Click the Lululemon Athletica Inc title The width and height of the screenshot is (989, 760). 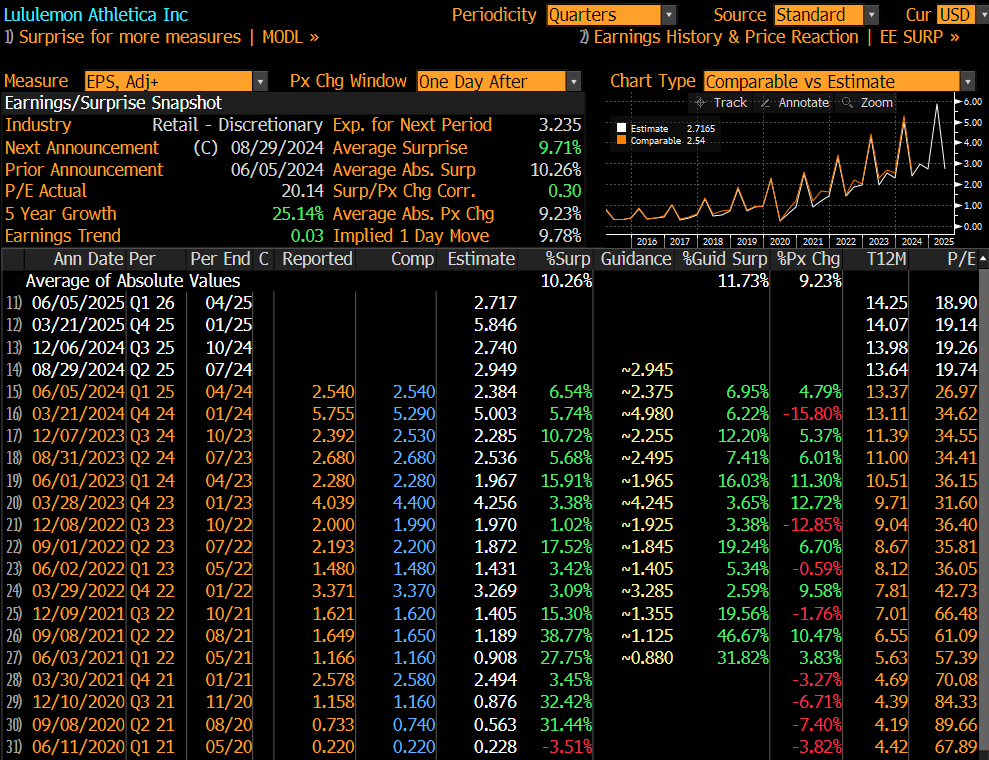click(x=96, y=15)
